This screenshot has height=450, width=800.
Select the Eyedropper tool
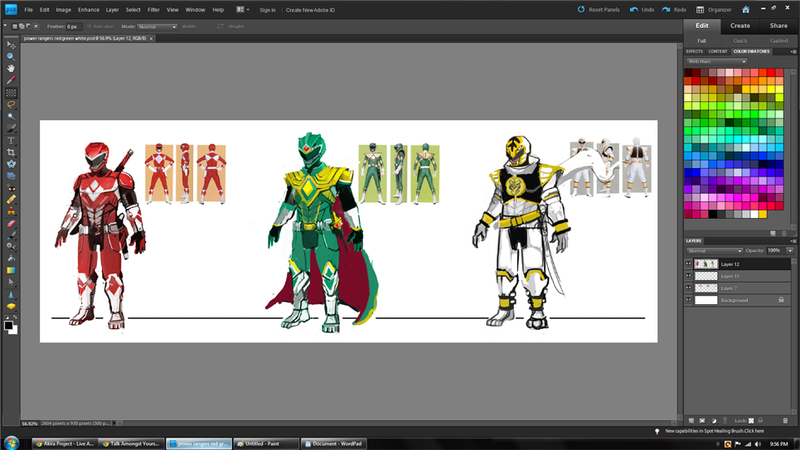(x=11, y=81)
